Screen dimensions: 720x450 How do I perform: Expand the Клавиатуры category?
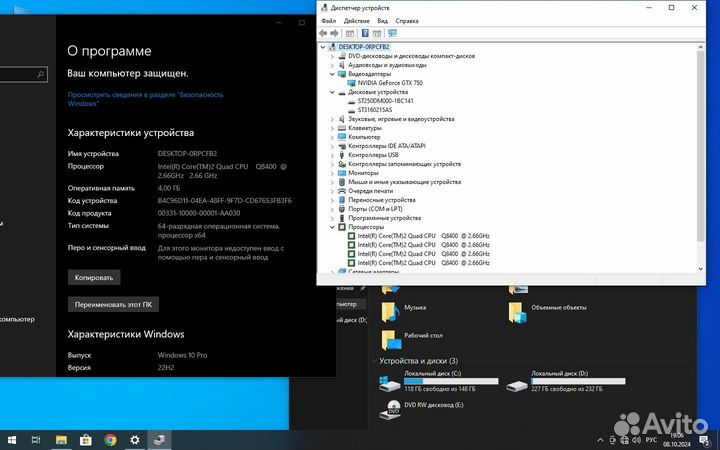[x=333, y=128]
